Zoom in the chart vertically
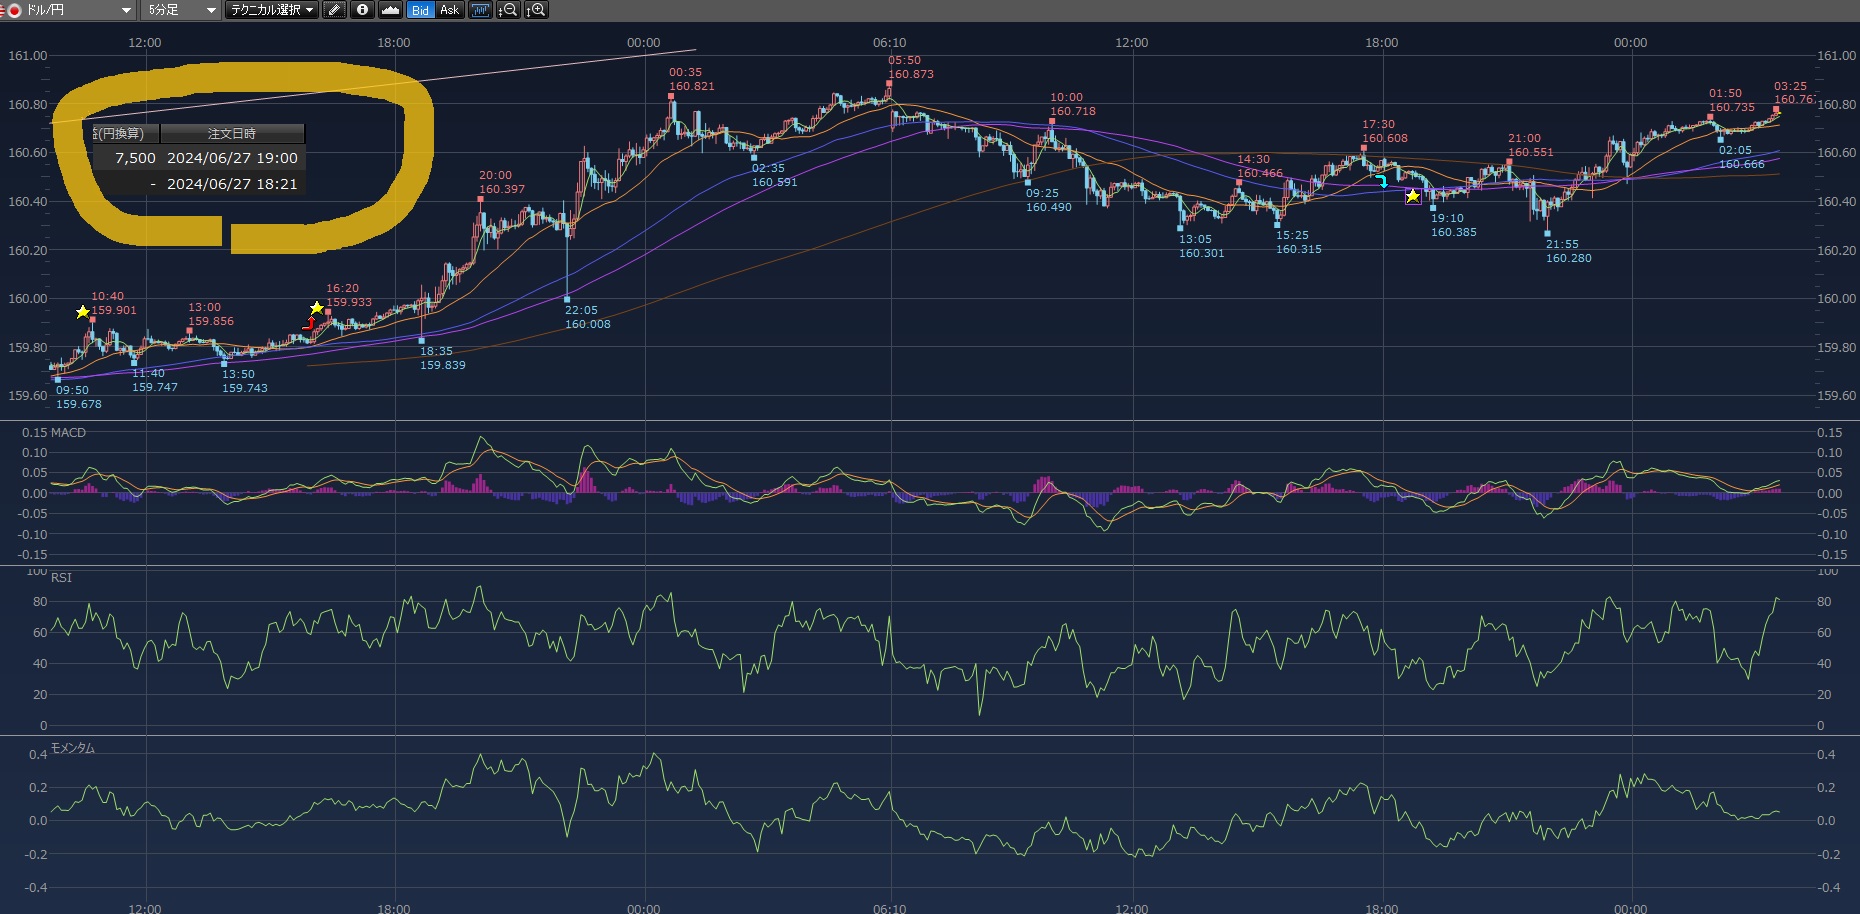1860x914 pixels. click(x=536, y=10)
